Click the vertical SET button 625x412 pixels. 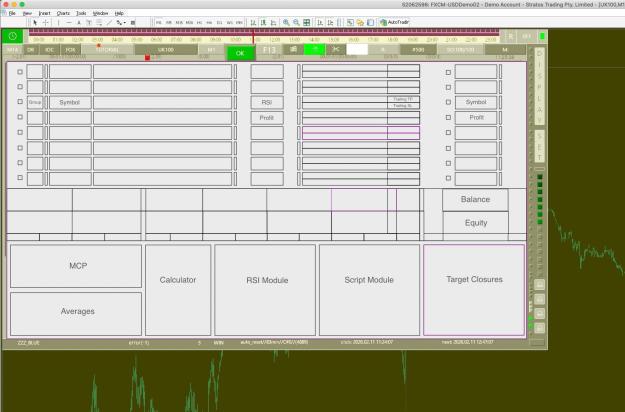click(540, 147)
